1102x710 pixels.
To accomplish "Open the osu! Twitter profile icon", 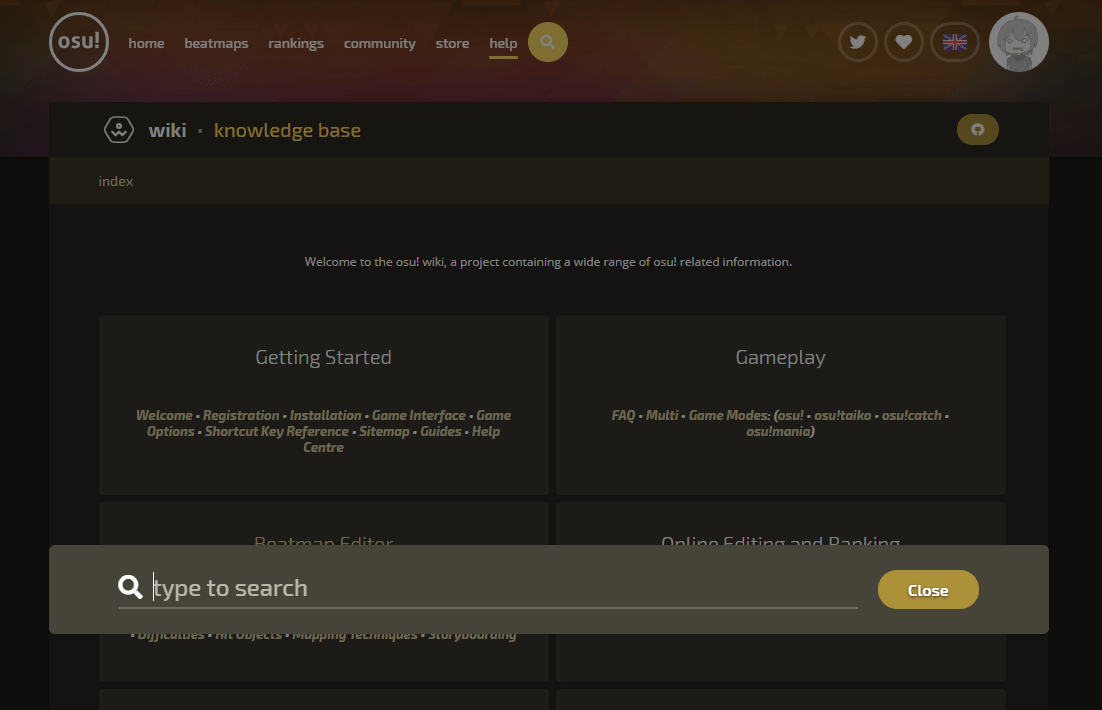I will 857,42.
